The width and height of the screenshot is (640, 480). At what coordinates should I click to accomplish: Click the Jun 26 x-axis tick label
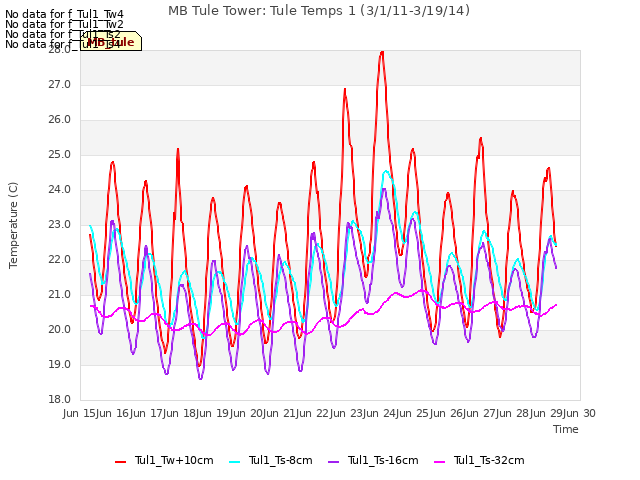(x=448, y=413)
